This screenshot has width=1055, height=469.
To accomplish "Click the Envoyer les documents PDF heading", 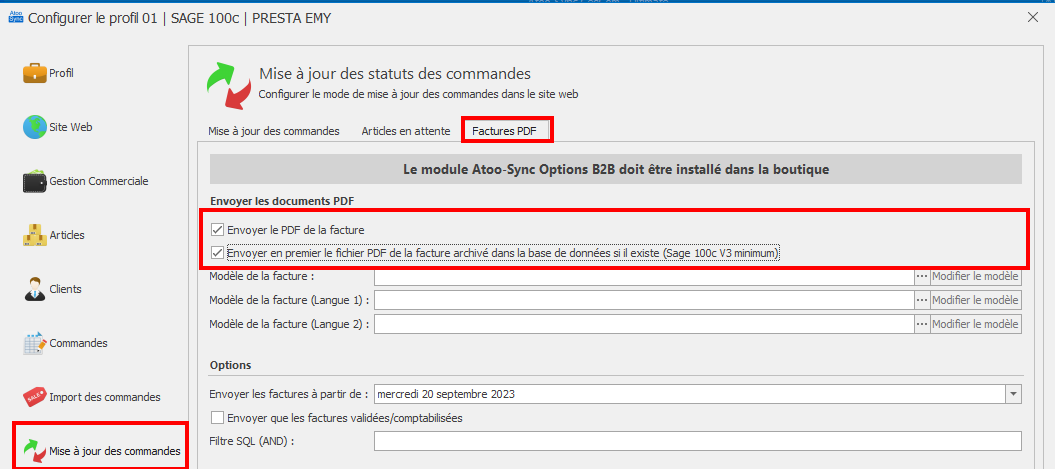I will tap(282, 201).
